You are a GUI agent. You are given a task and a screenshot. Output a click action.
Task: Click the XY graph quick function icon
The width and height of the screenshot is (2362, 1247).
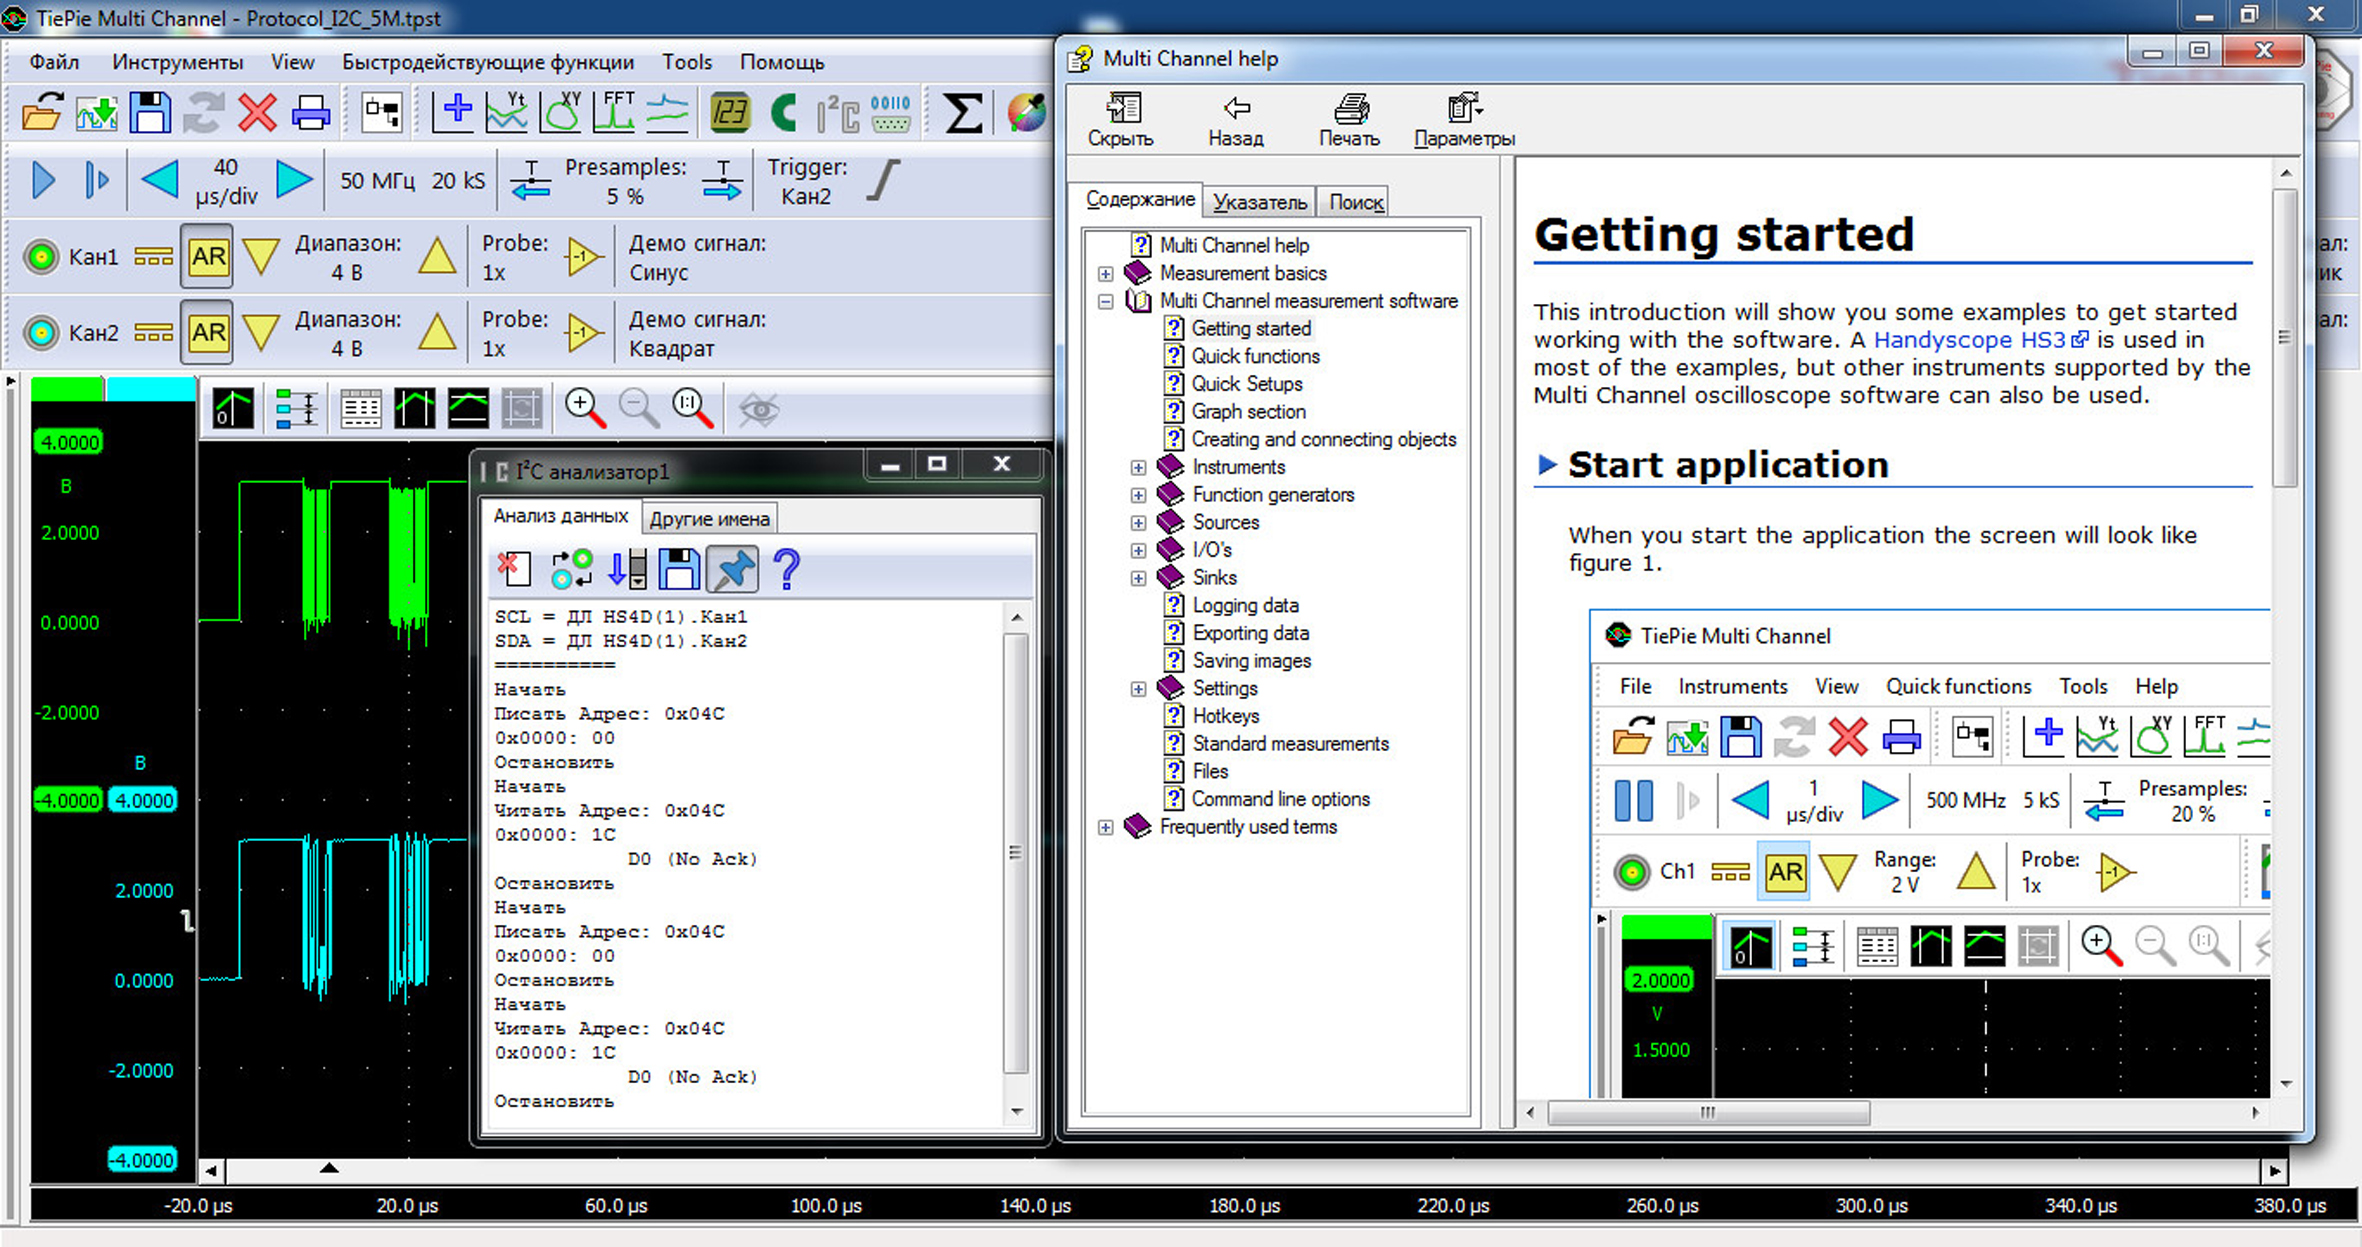pos(560,112)
